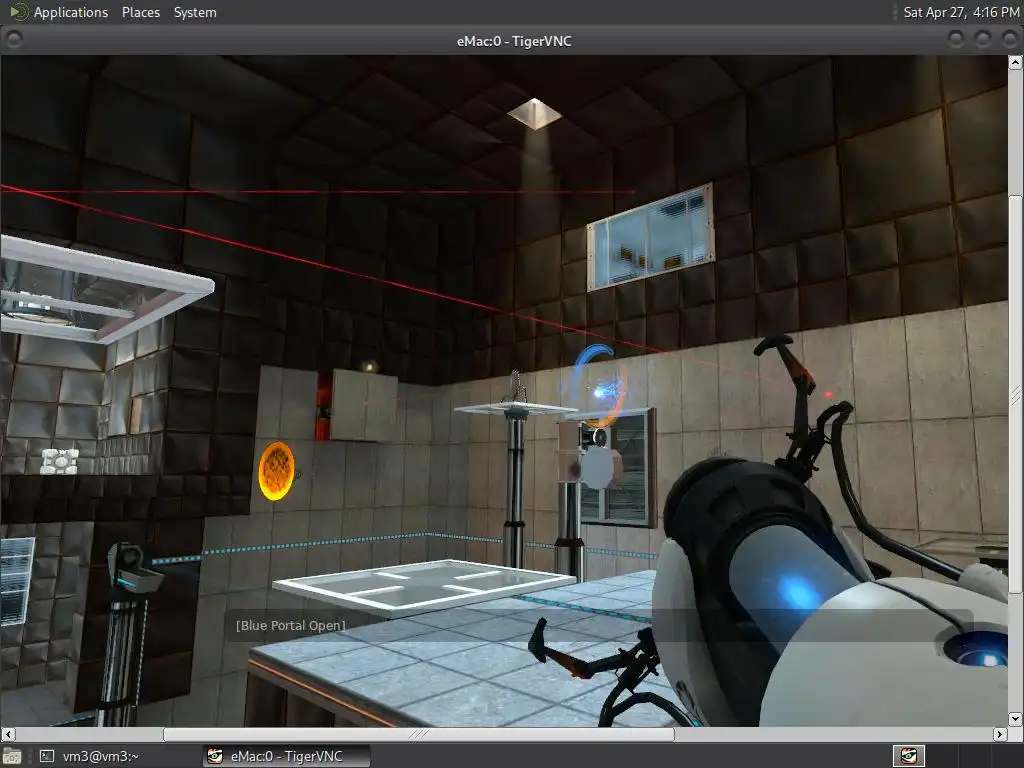
Task: Click the show desktop icon in bottom panel
Action: click(12, 756)
